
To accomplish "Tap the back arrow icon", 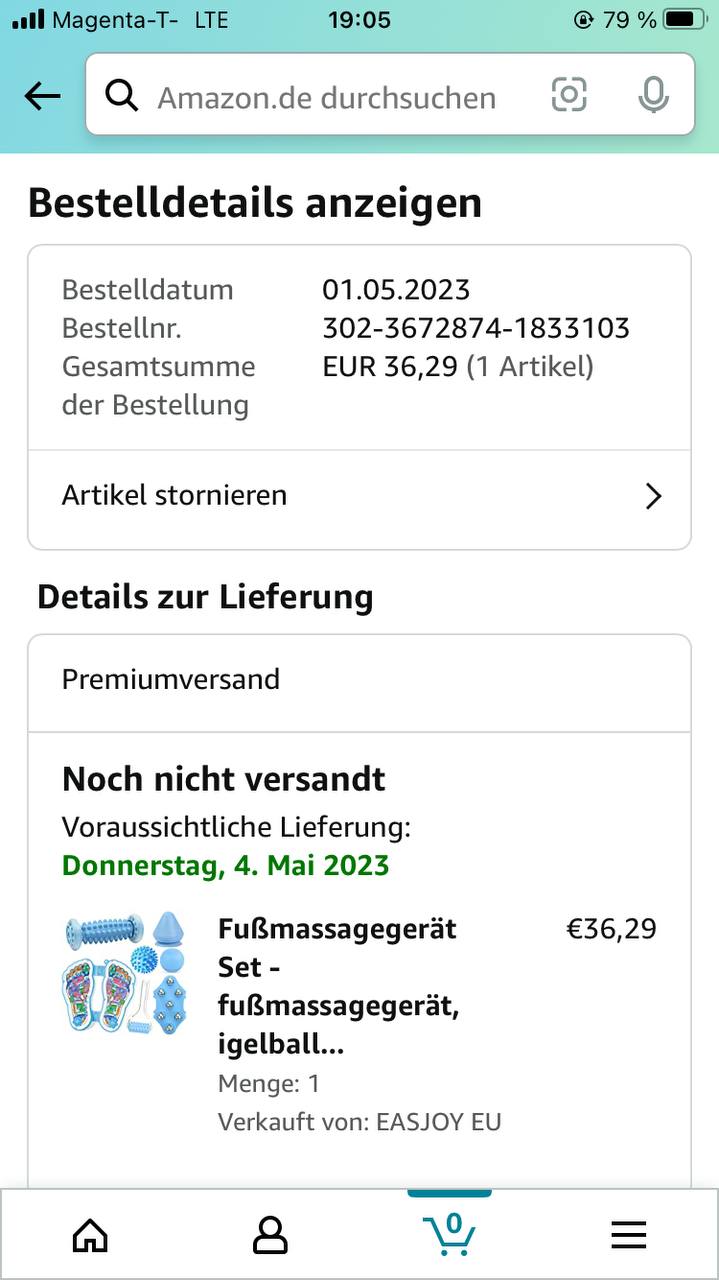I will tap(42, 96).
